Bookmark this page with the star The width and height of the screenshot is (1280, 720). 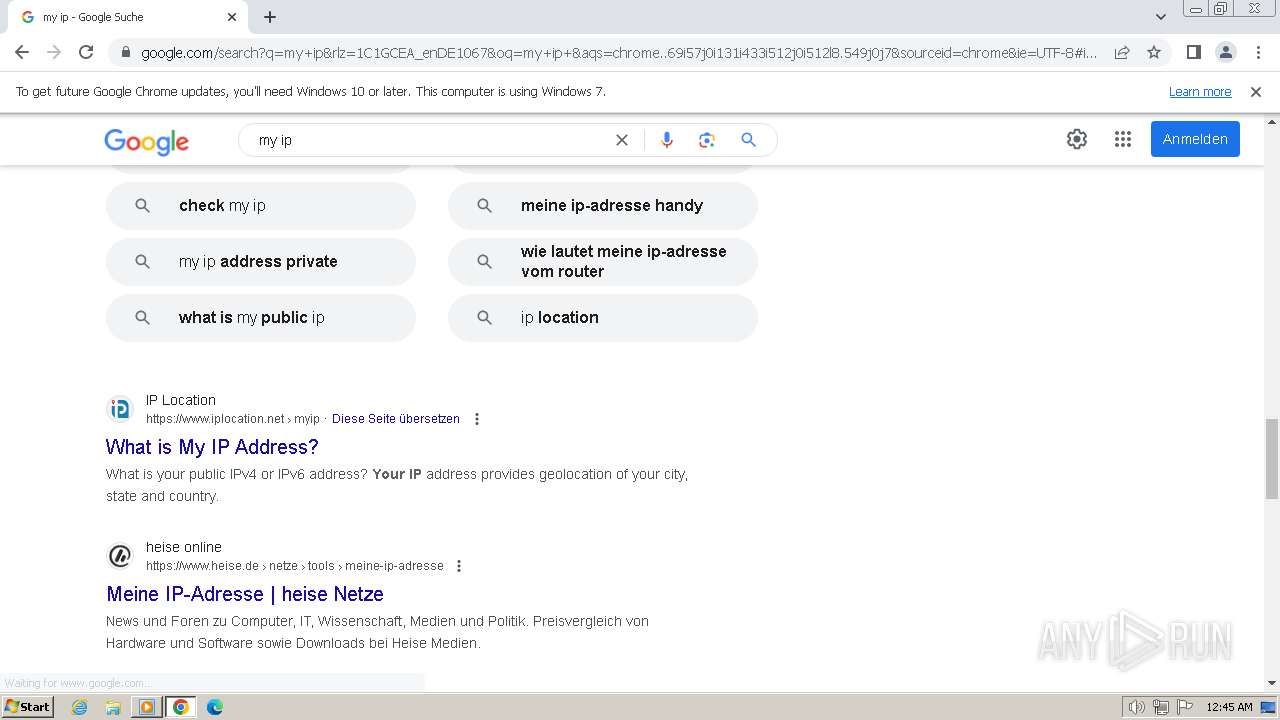coord(1154,53)
